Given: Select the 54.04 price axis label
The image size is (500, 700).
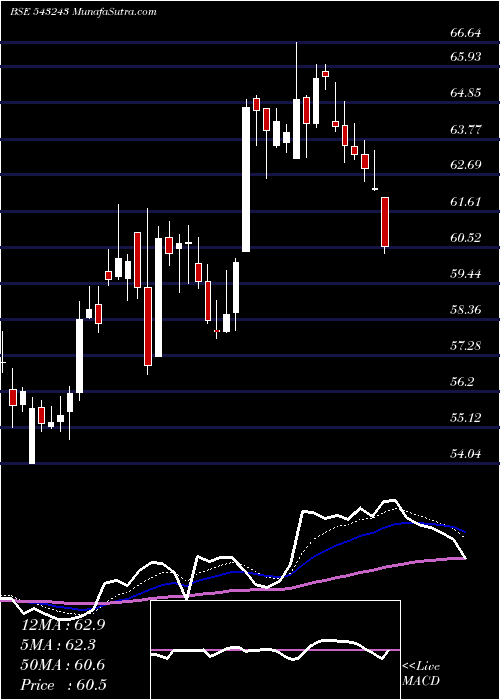Looking at the screenshot, I should pyautogui.click(x=466, y=454).
